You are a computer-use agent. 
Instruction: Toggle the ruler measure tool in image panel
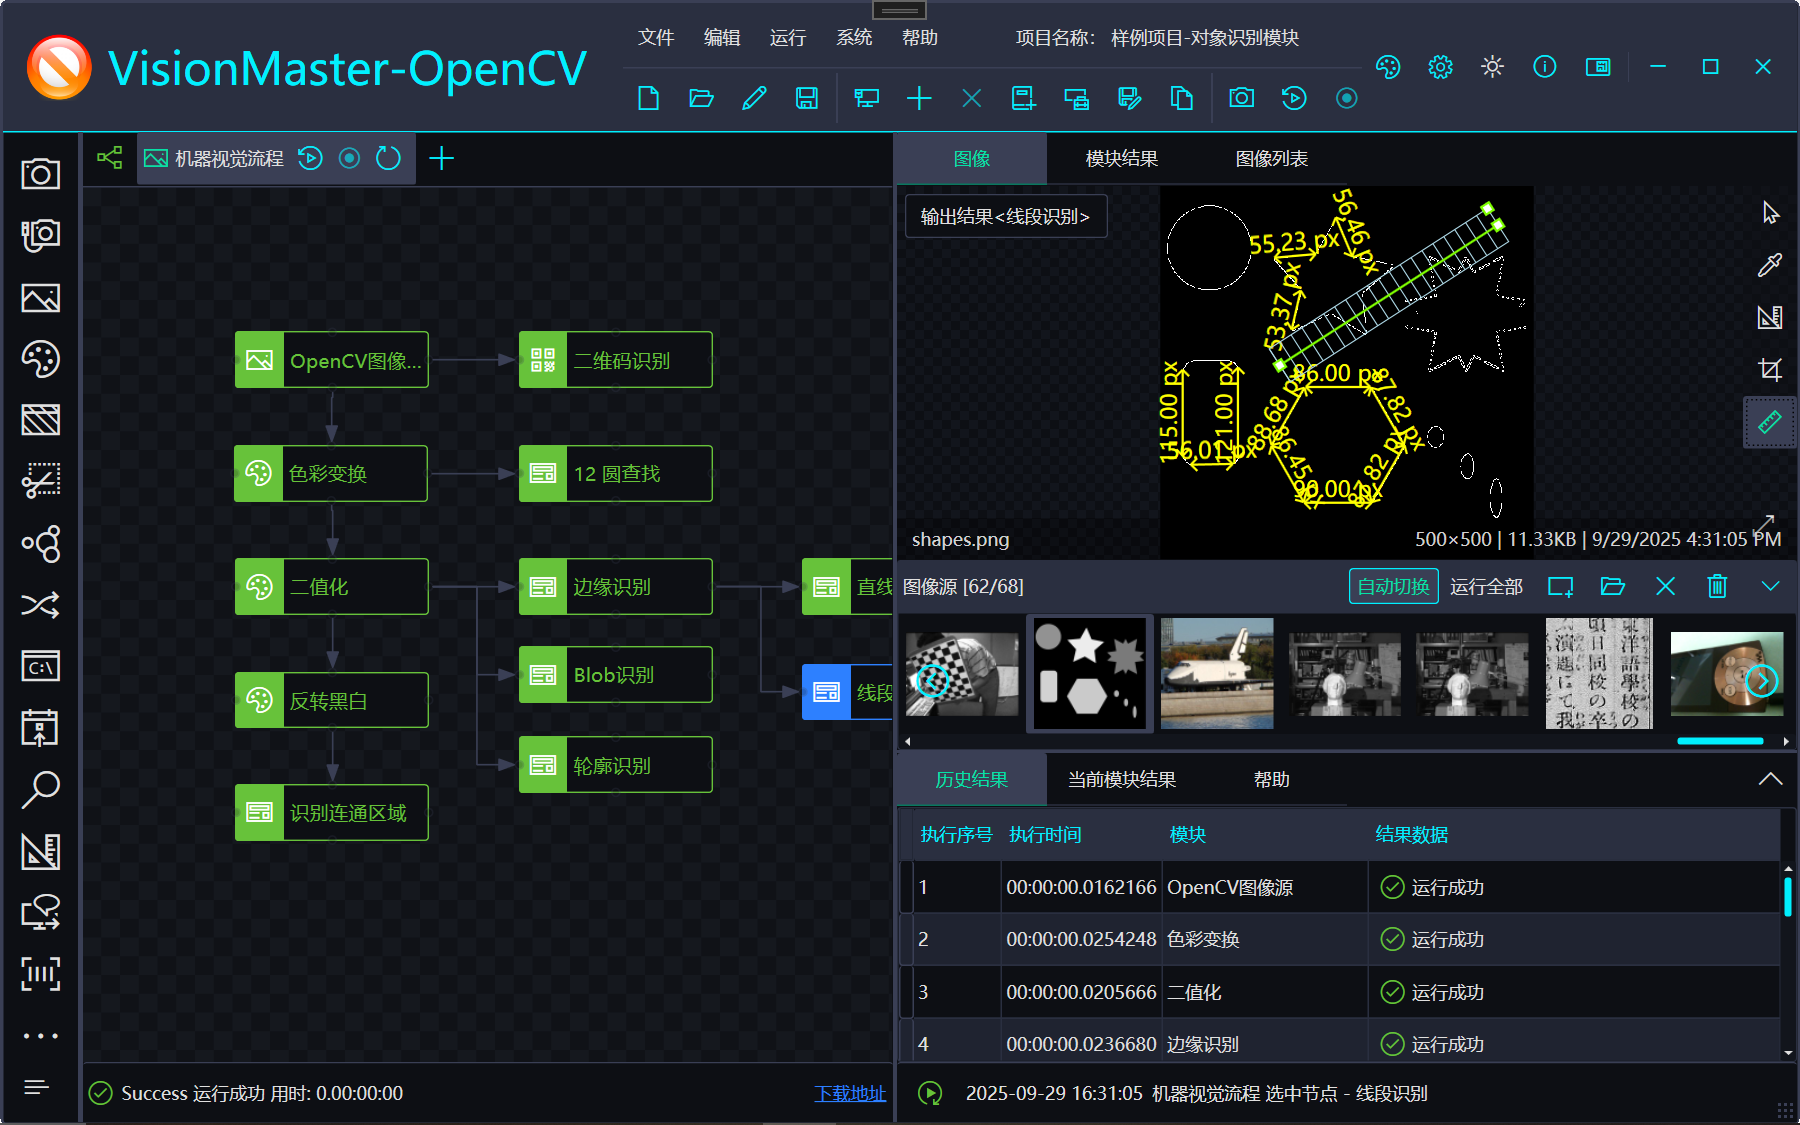point(1770,422)
